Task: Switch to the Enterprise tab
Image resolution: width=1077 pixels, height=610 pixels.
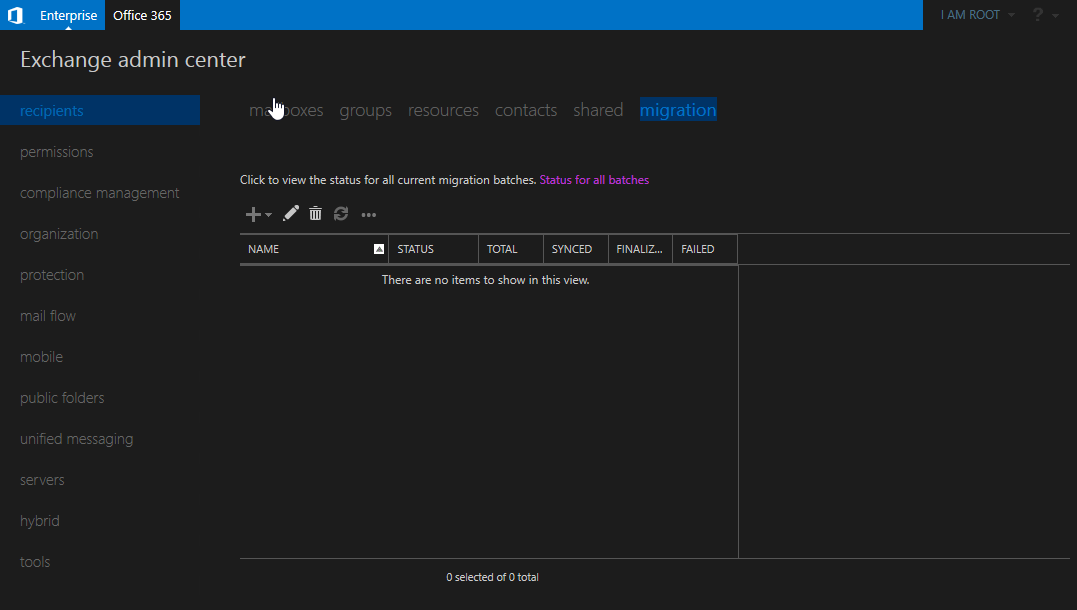Action: 69,15
